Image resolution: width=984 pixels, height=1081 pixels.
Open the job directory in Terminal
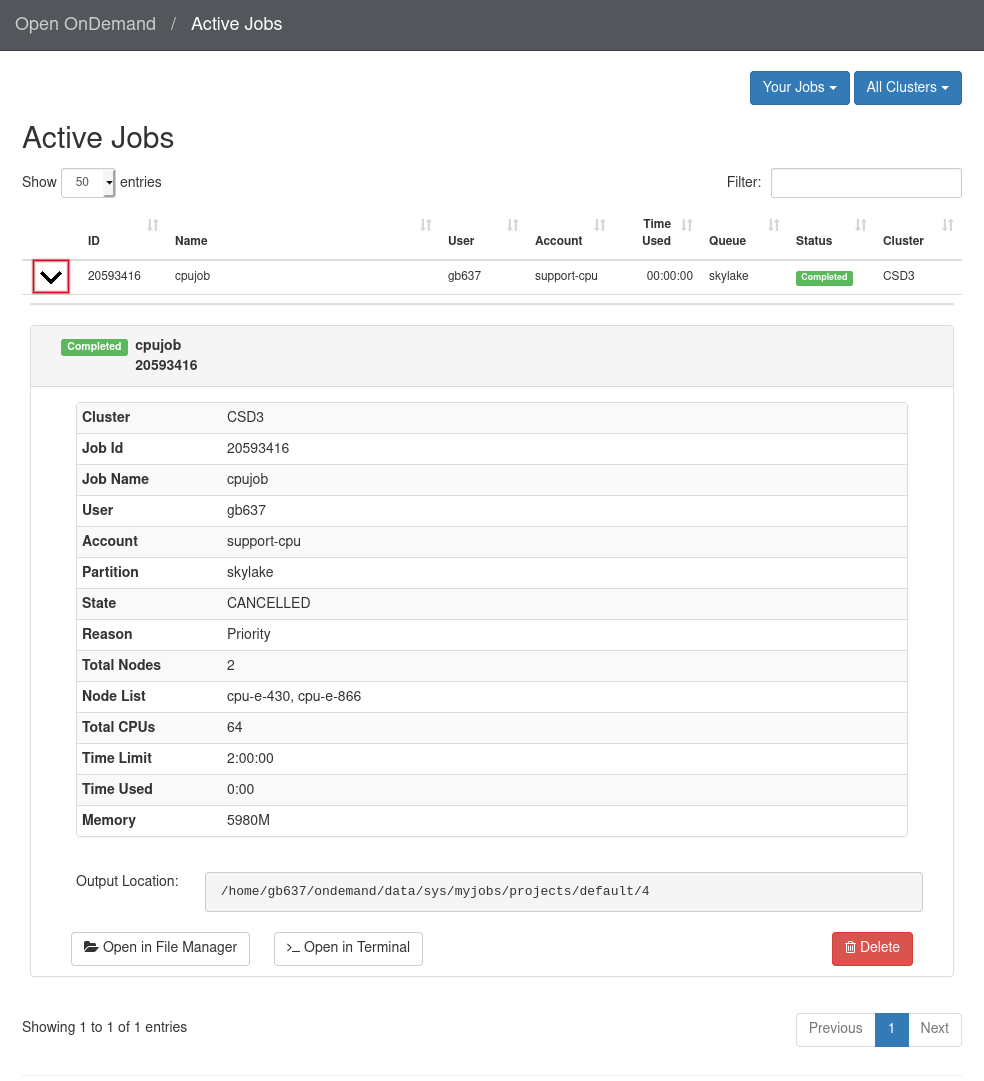point(348,948)
